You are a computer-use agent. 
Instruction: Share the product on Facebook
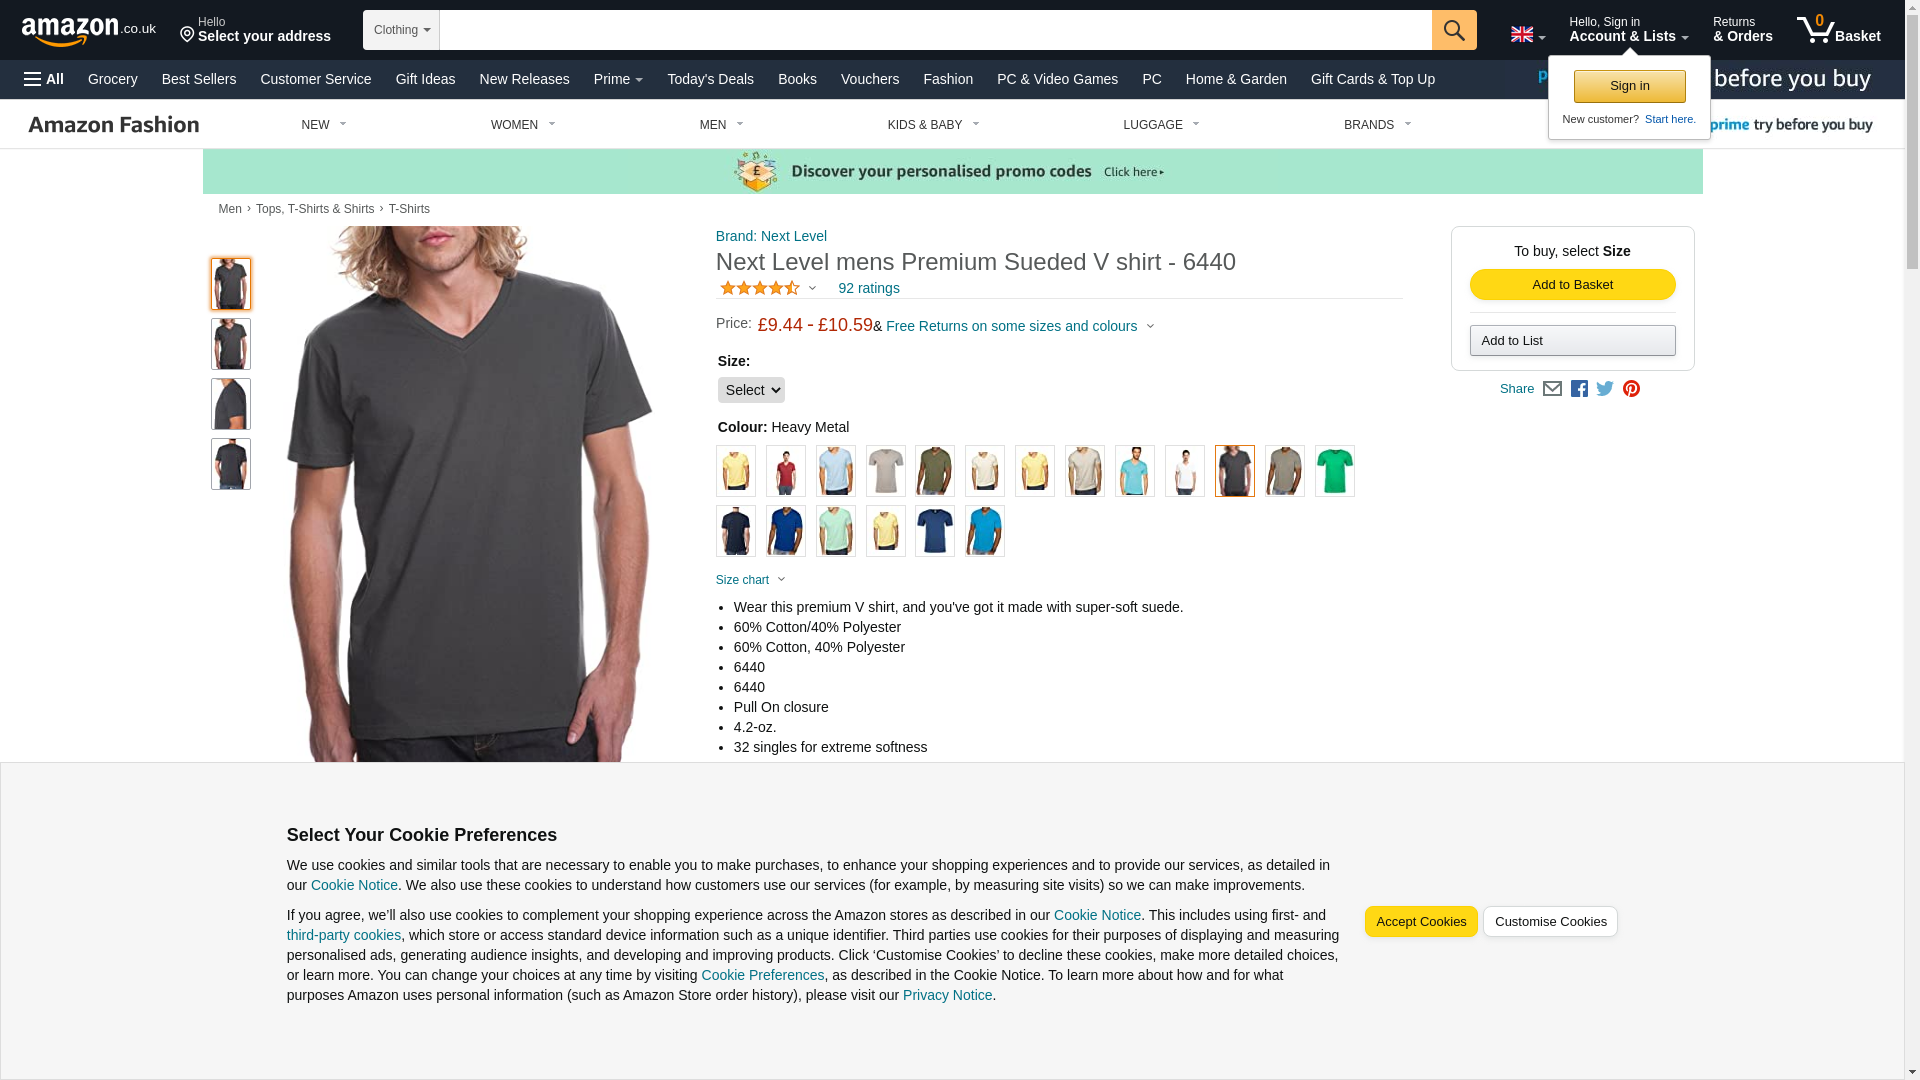(x=1579, y=389)
